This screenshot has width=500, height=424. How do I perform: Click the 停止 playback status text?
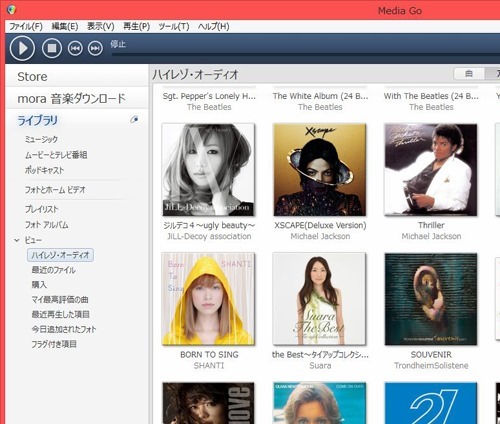point(118,44)
